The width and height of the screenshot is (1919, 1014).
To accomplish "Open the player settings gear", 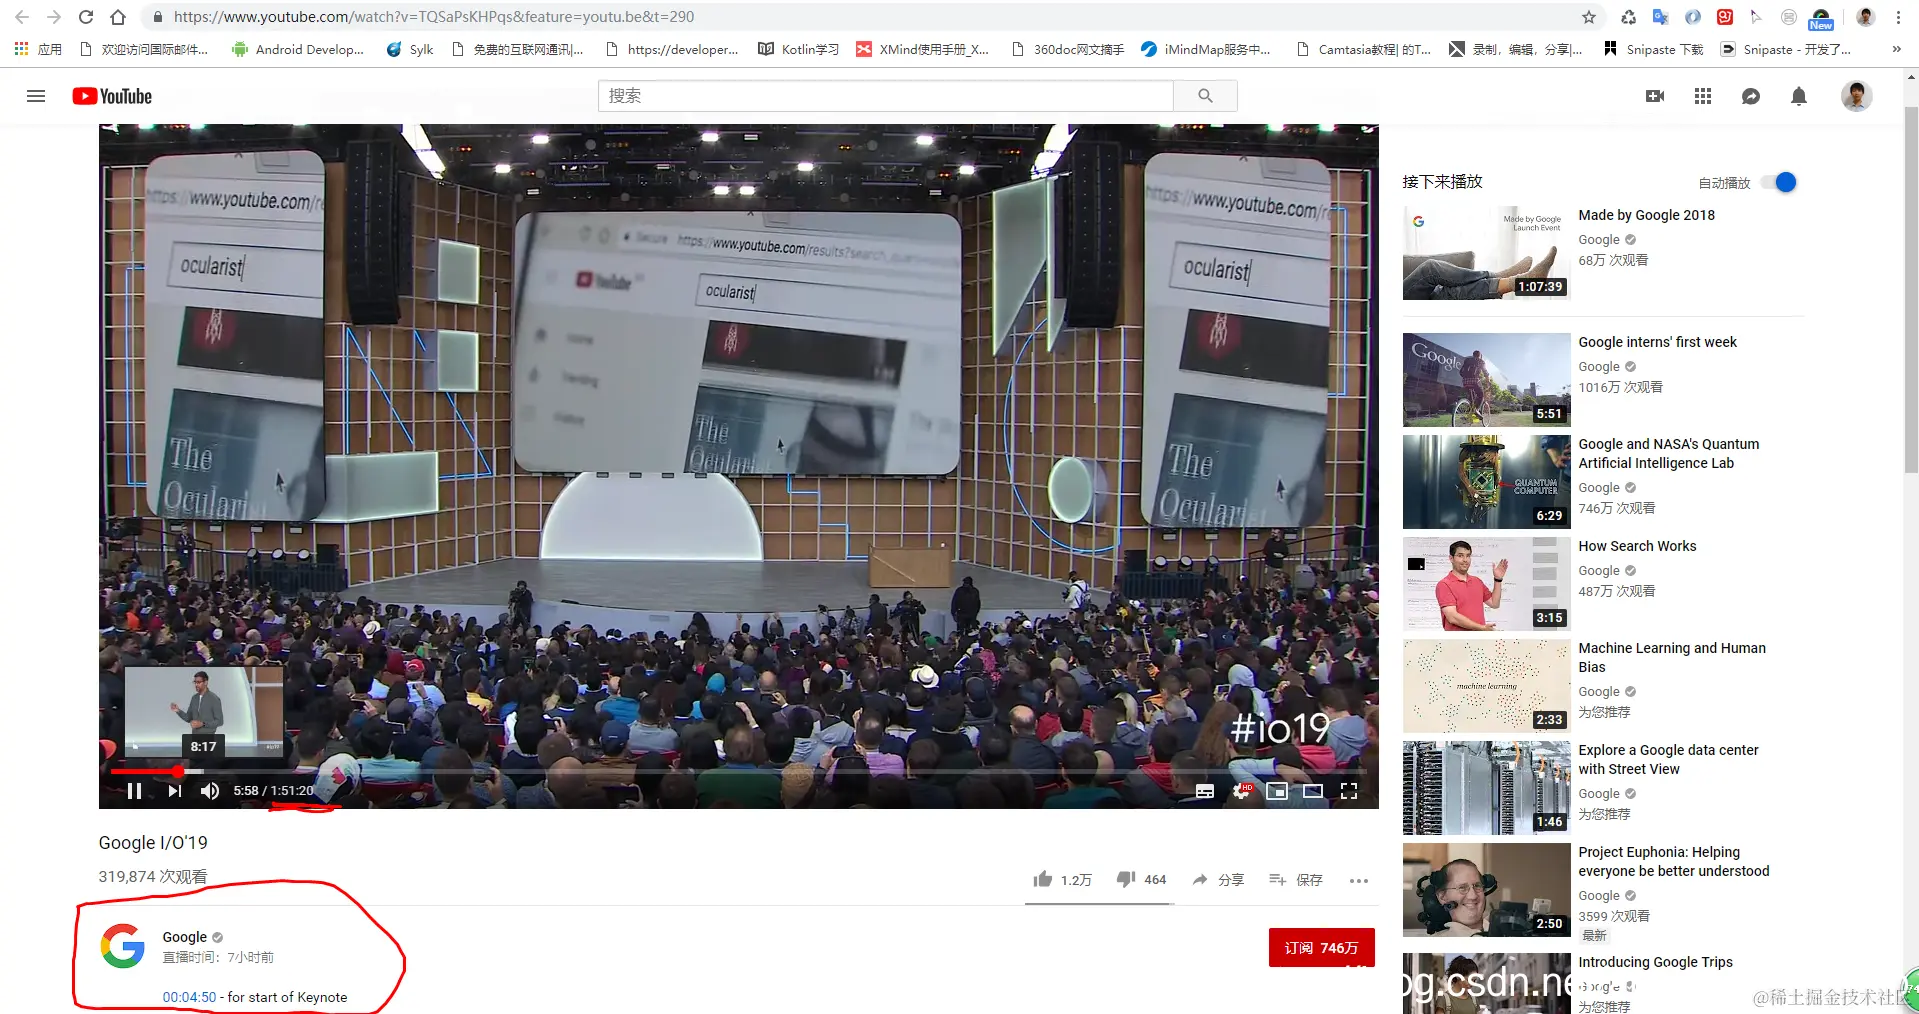I will [1241, 791].
